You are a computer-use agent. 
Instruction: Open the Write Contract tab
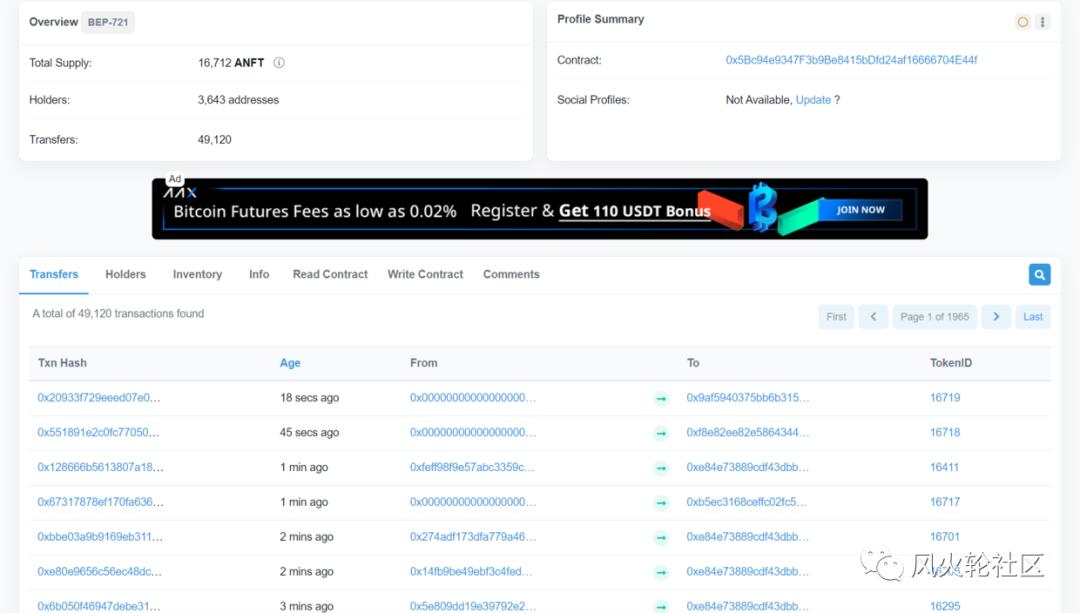click(425, 274)
